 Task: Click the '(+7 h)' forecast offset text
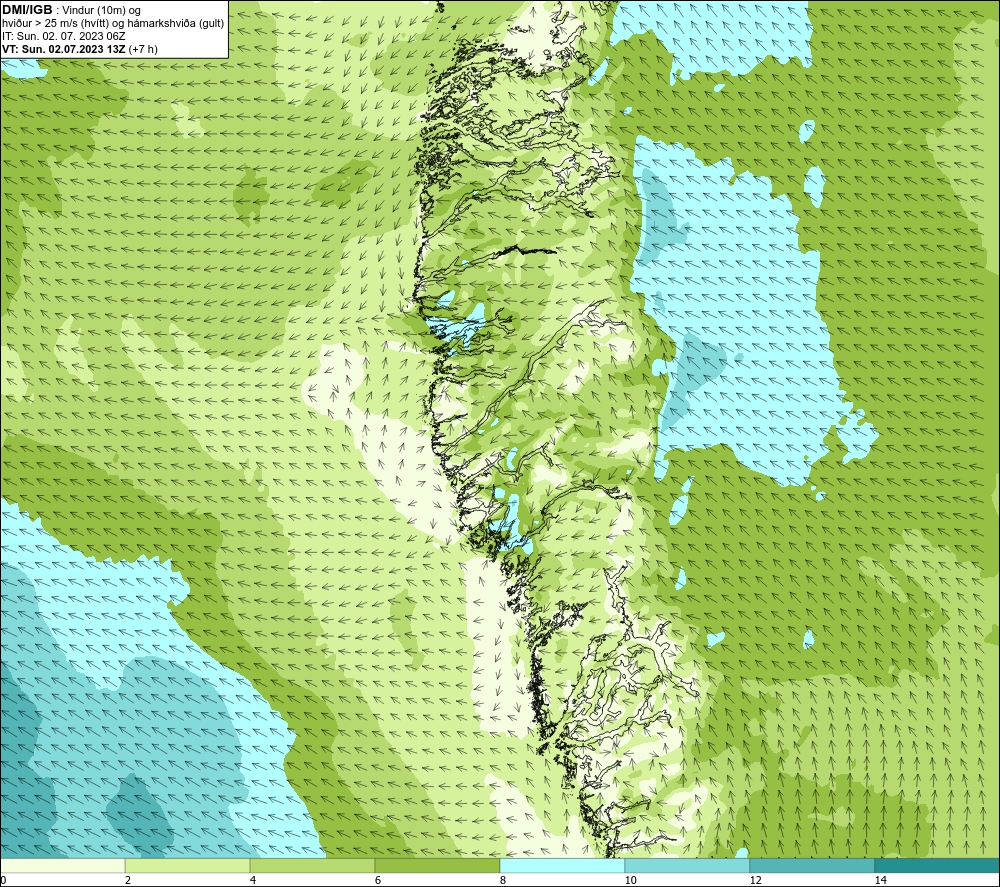click(x=143, y=49)
